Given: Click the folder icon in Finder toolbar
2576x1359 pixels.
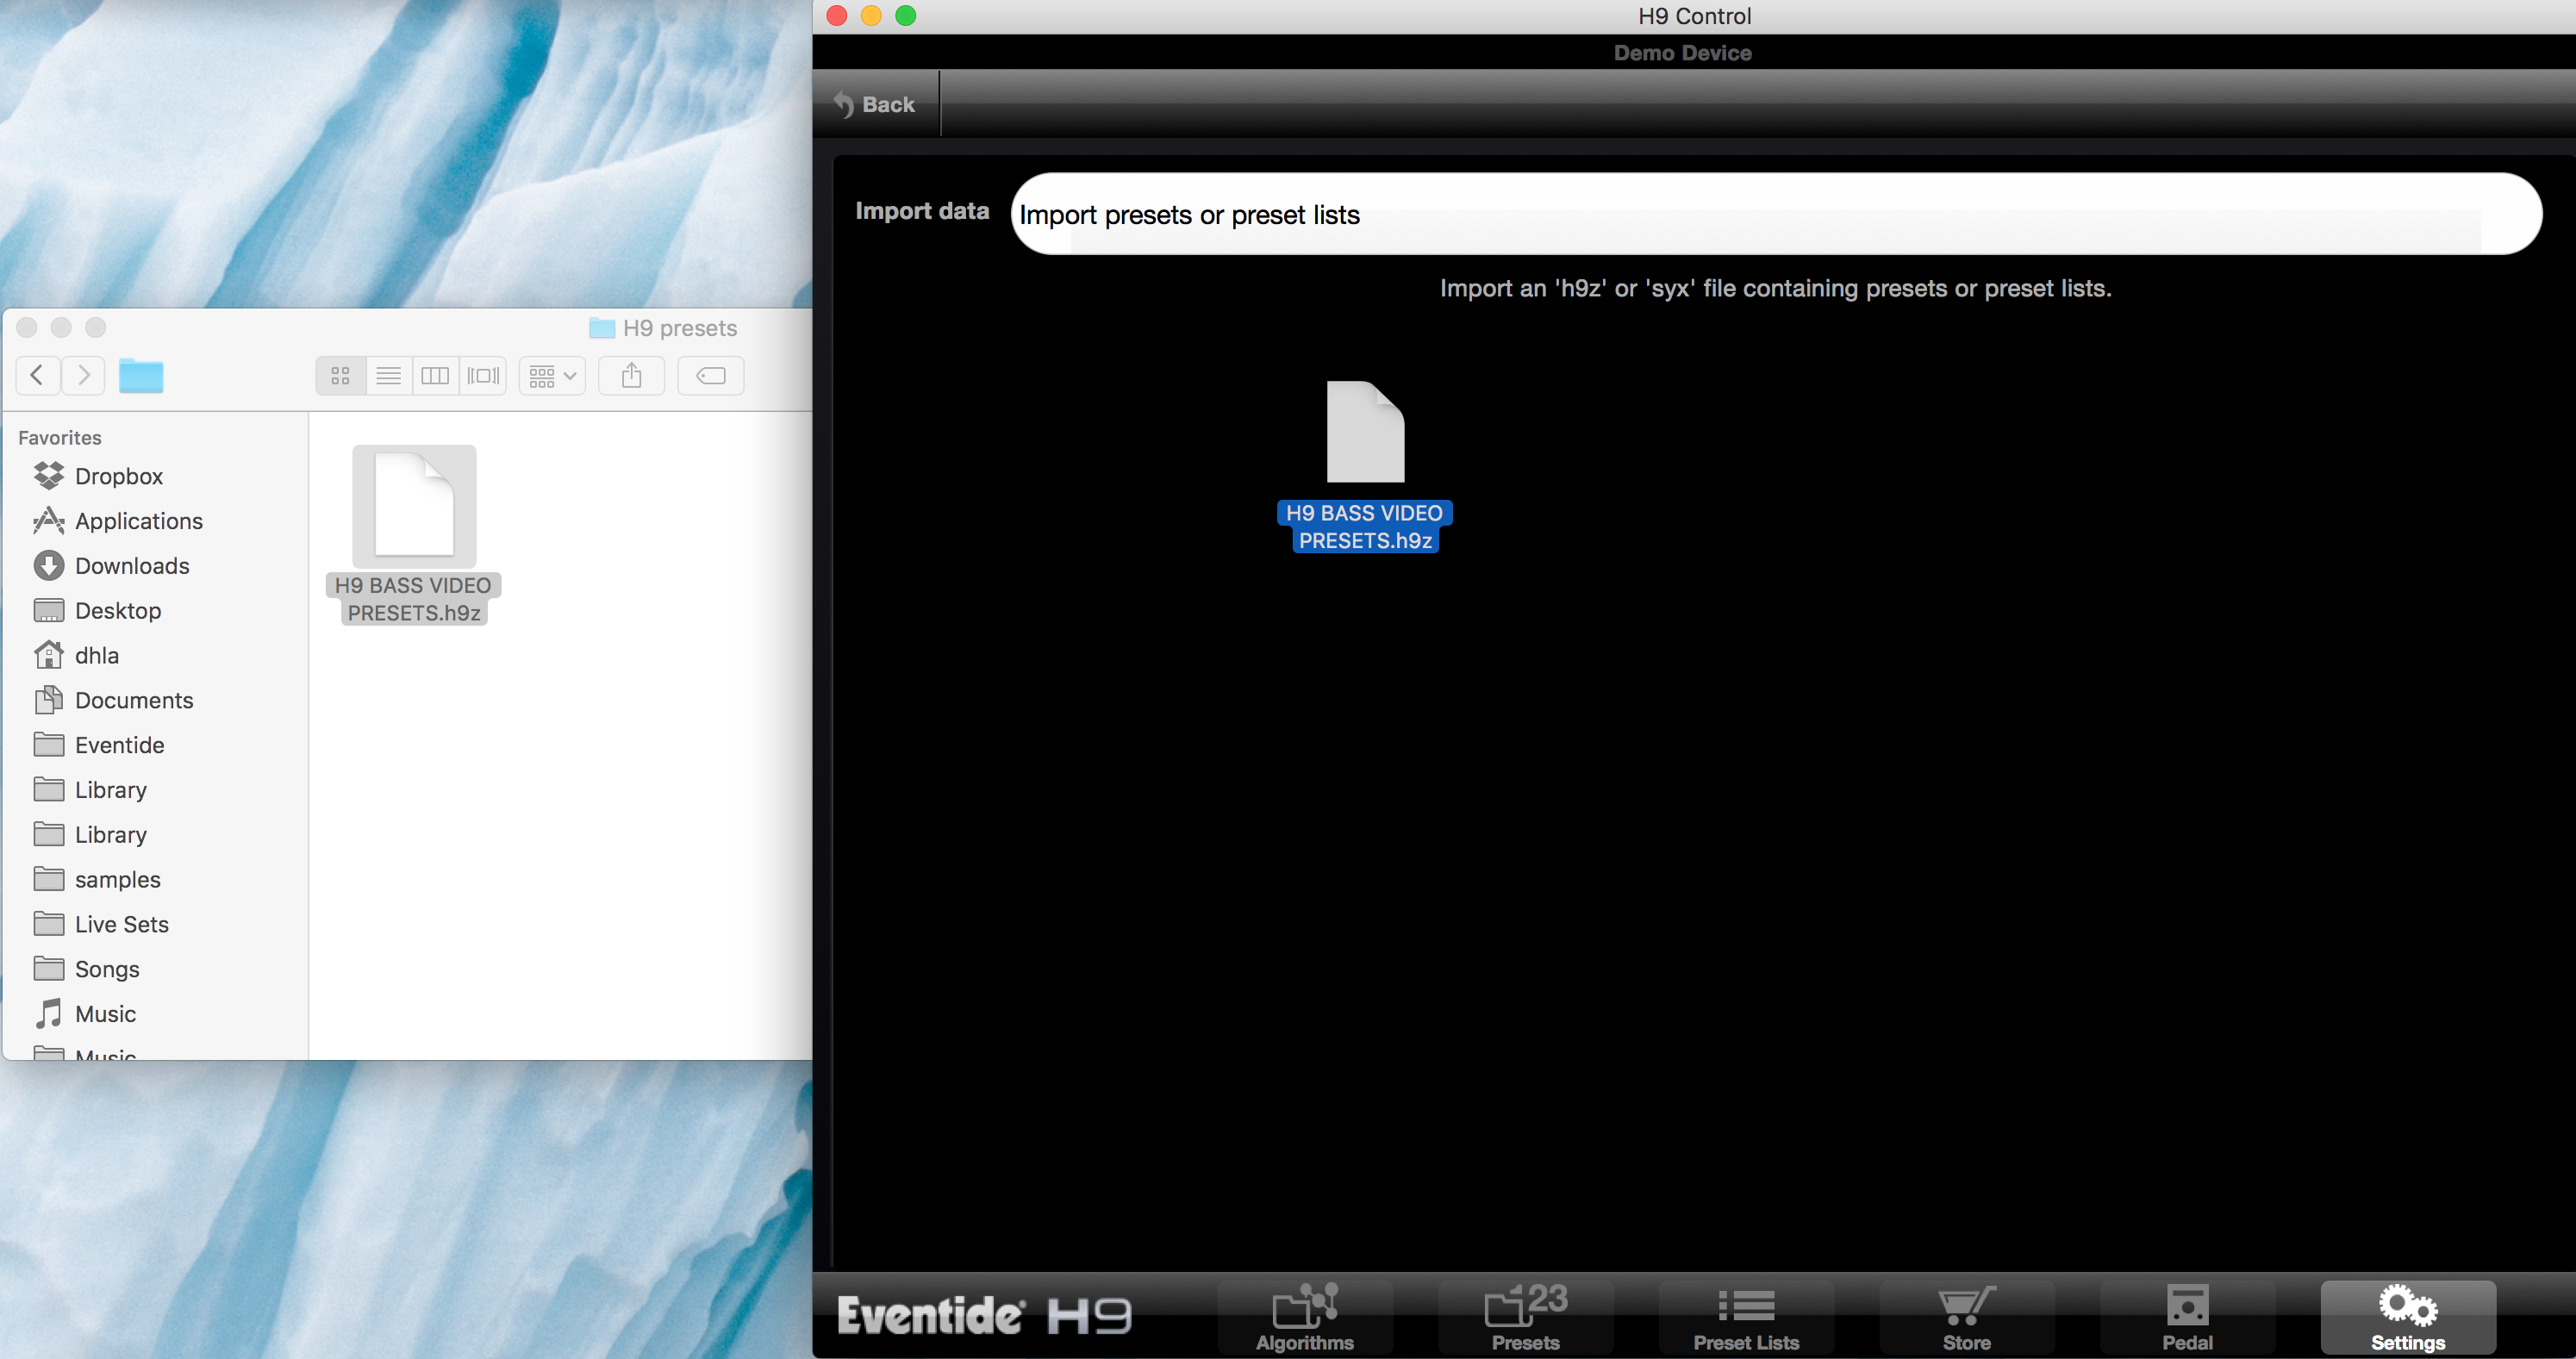Looking at the screenshot, I should tap(141, 375).
